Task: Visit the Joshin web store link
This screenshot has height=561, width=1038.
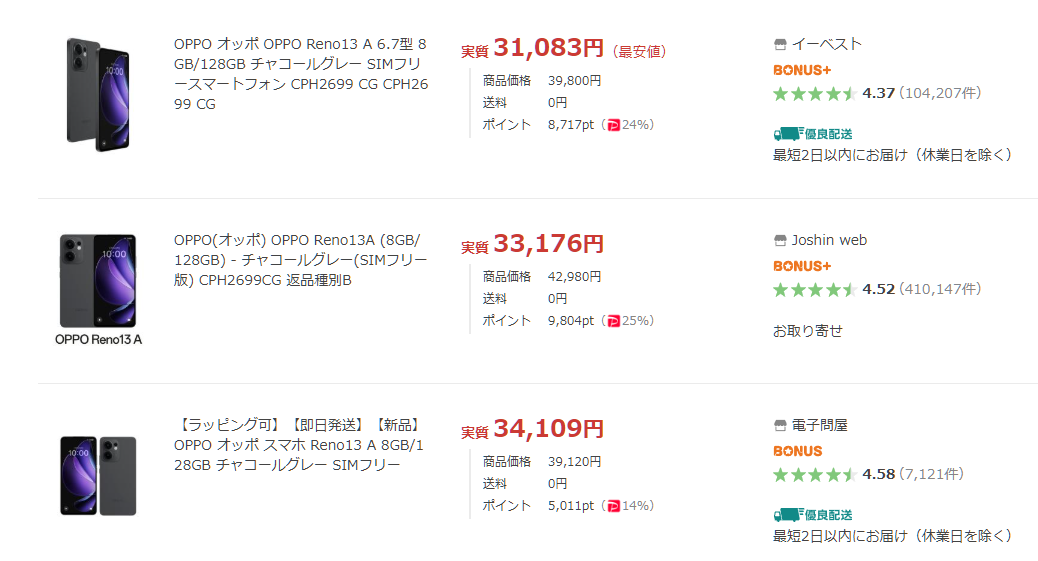Action: (829, 240)
